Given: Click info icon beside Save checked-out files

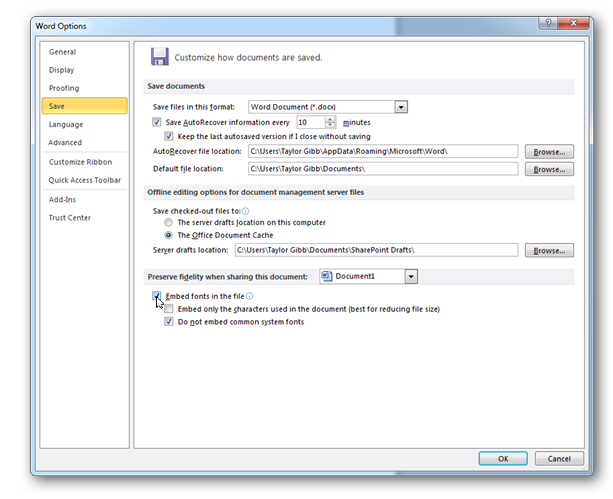Looking at the screenshot, I should (245, 211).
